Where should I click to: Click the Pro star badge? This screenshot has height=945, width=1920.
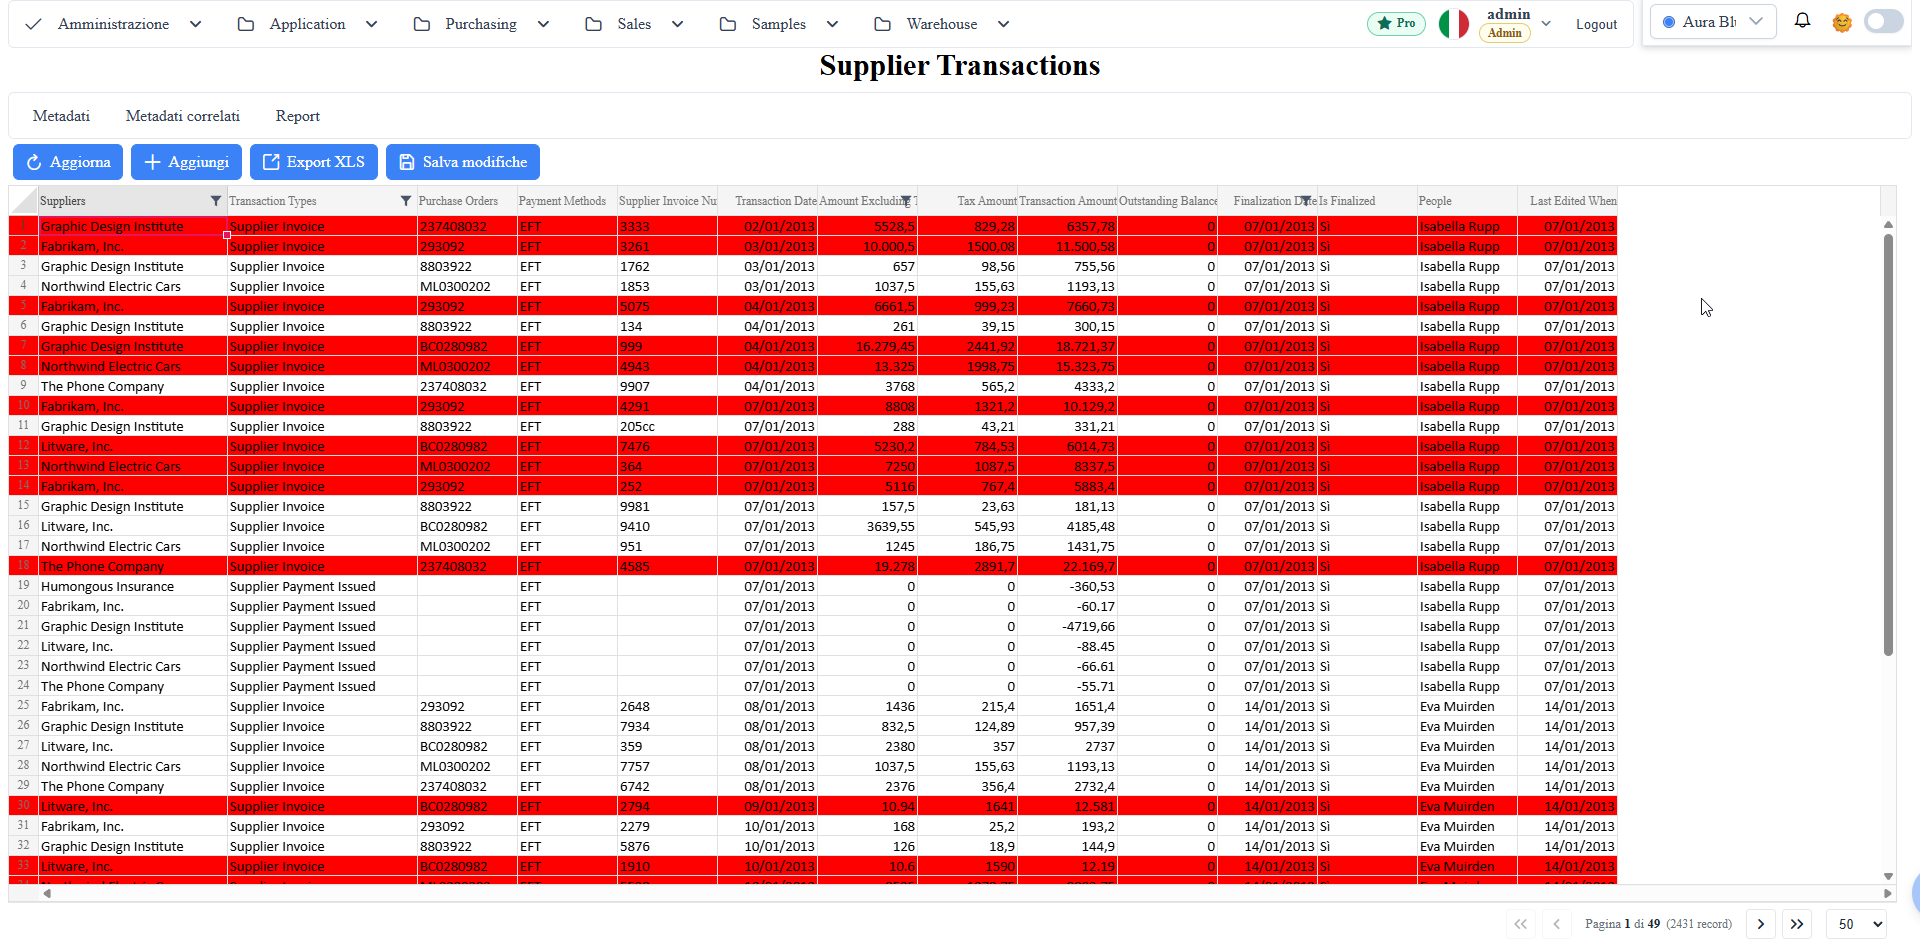[1396, 23]
